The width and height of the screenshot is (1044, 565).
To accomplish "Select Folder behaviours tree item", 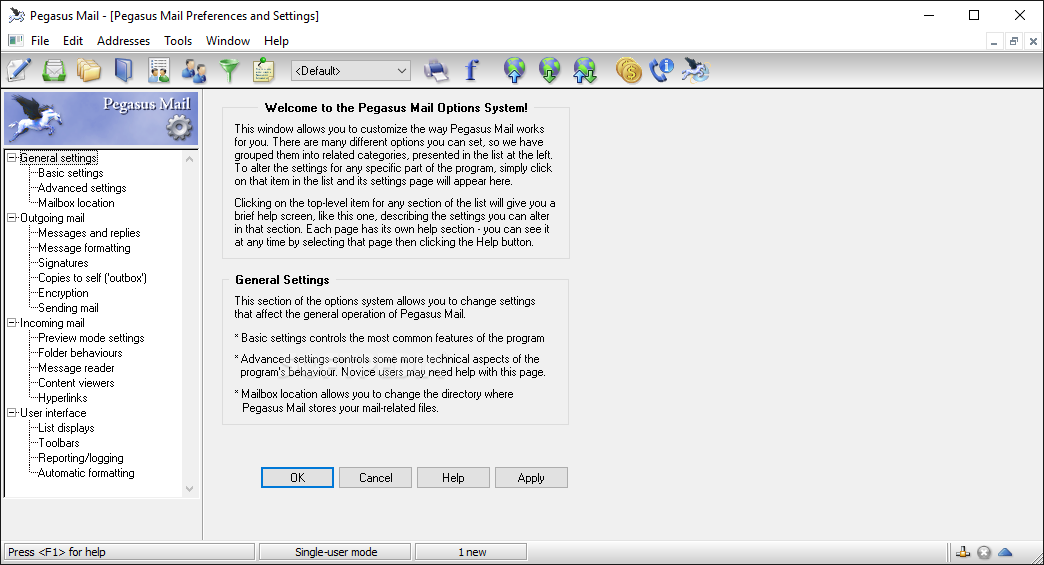I will 80,353.
